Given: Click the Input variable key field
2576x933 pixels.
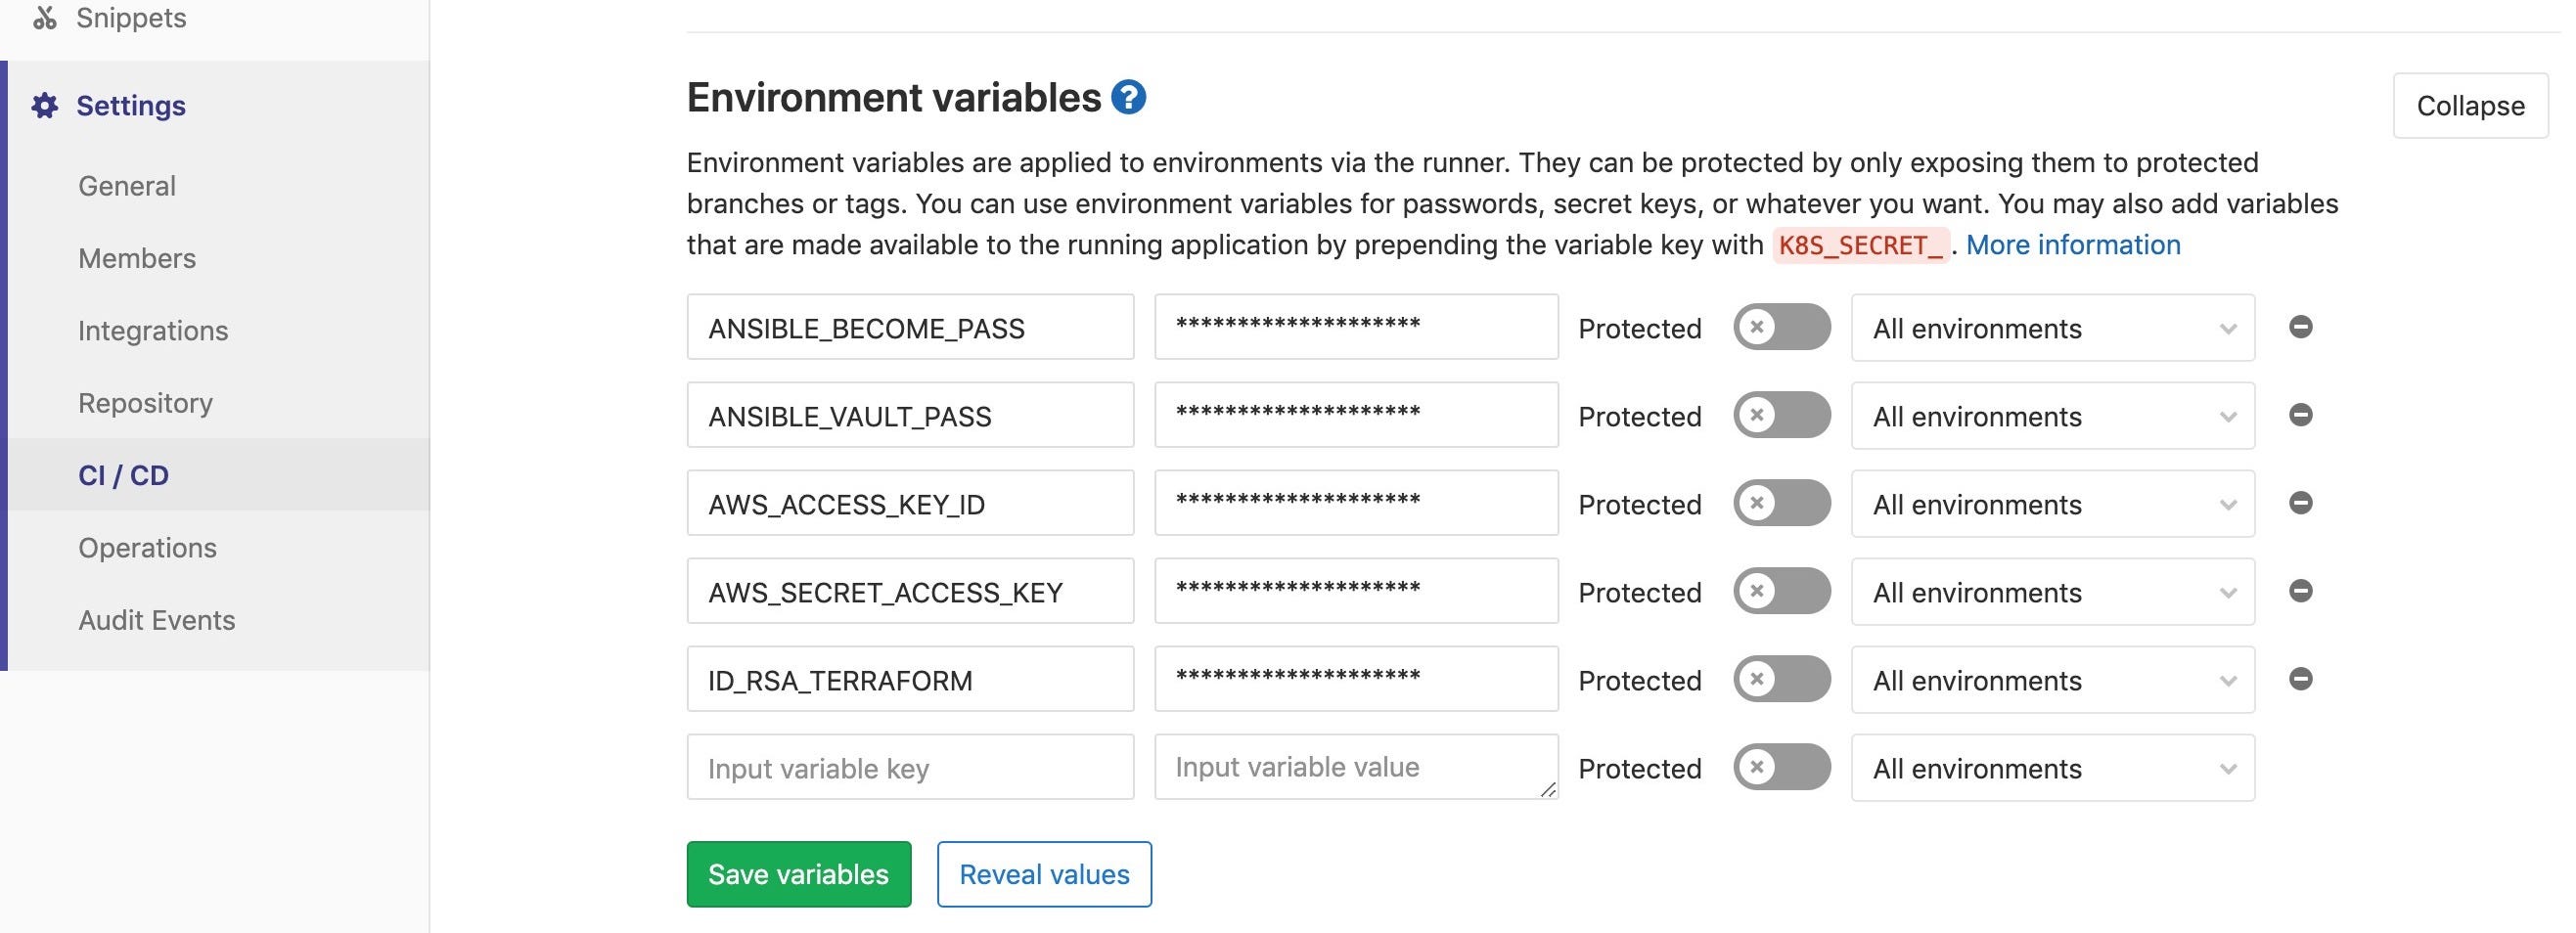Looking at the screenshot, I should [909, 767].
